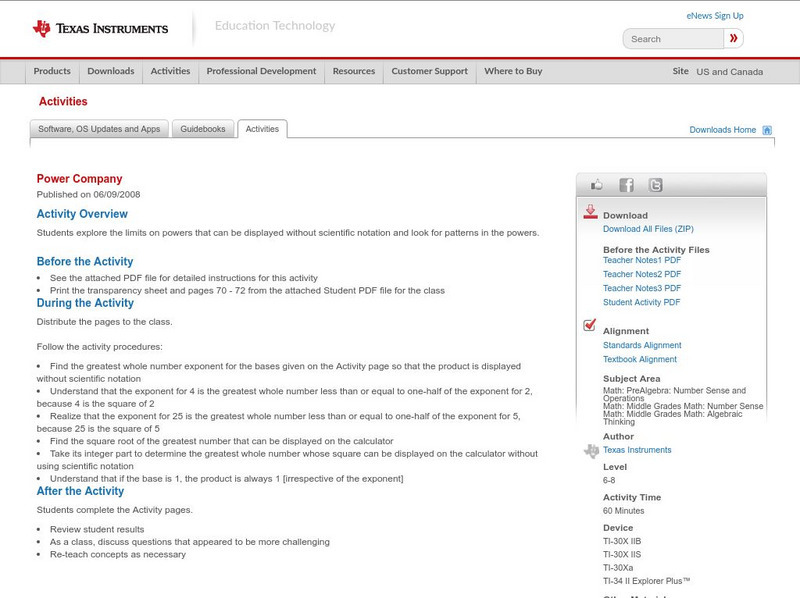Image resolution: width=800 pixels, height=598 pixels.
Task: Open the Customer Support menu
Action: (x=428, y=71)
